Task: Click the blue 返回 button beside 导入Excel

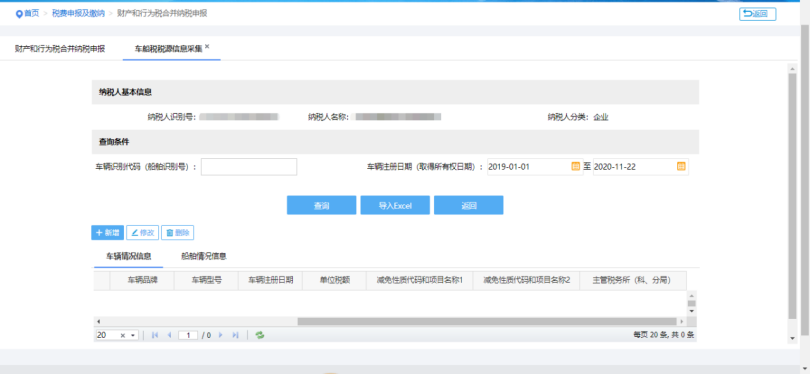Action: (469, 205)
